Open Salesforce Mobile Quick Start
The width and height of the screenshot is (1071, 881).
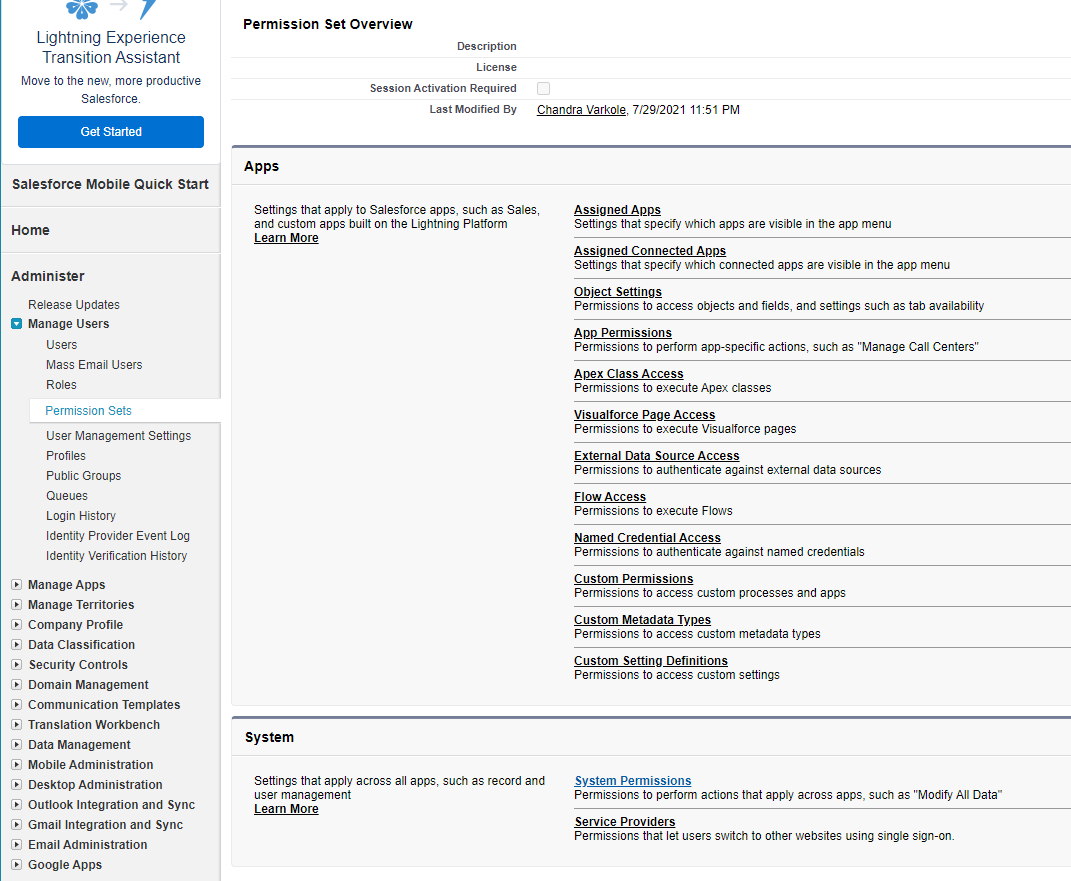110,184
